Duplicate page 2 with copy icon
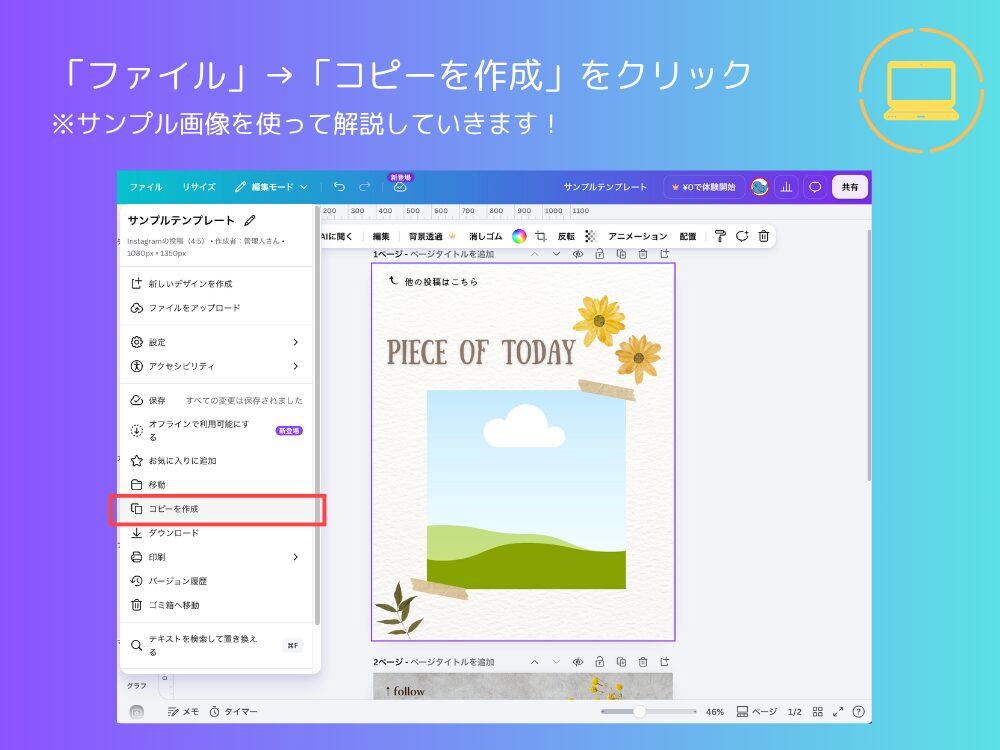The image size is (1000, 750). pyautogui.click(x=621, y=662)
